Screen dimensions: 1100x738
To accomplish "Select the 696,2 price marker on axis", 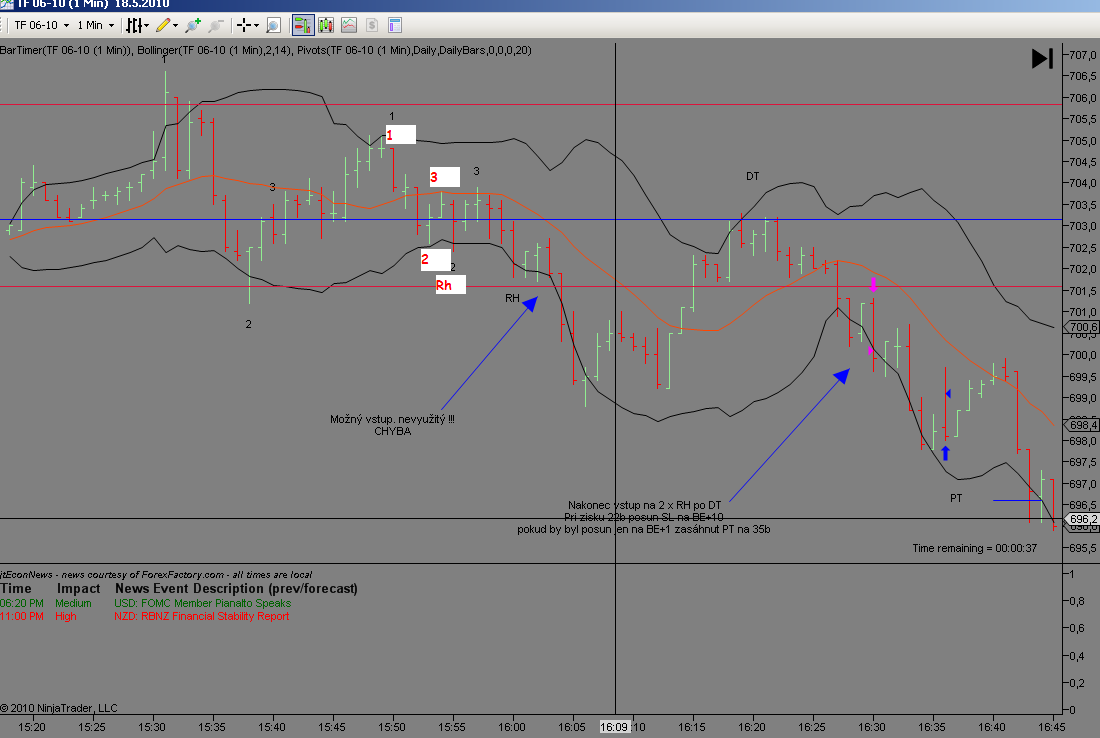I will [x=1082, y=519].
